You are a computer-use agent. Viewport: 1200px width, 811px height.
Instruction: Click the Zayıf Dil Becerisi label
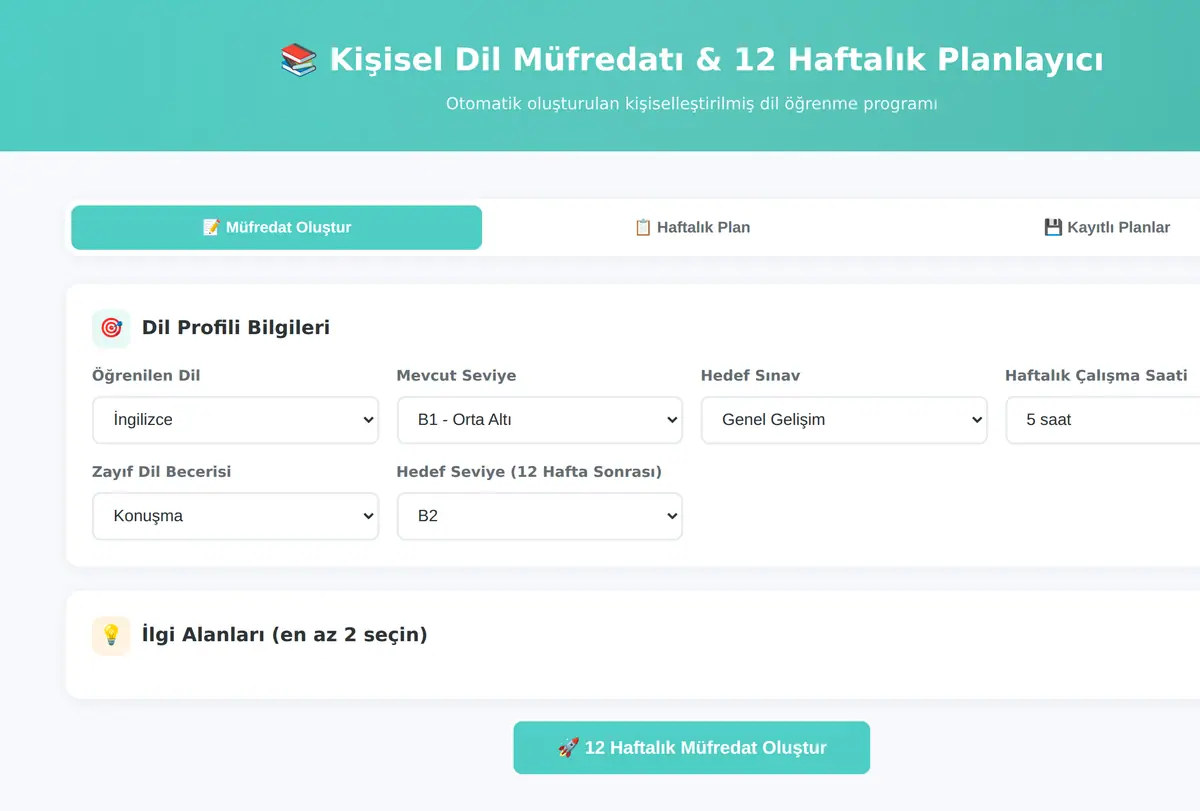[x=161, y=472]
